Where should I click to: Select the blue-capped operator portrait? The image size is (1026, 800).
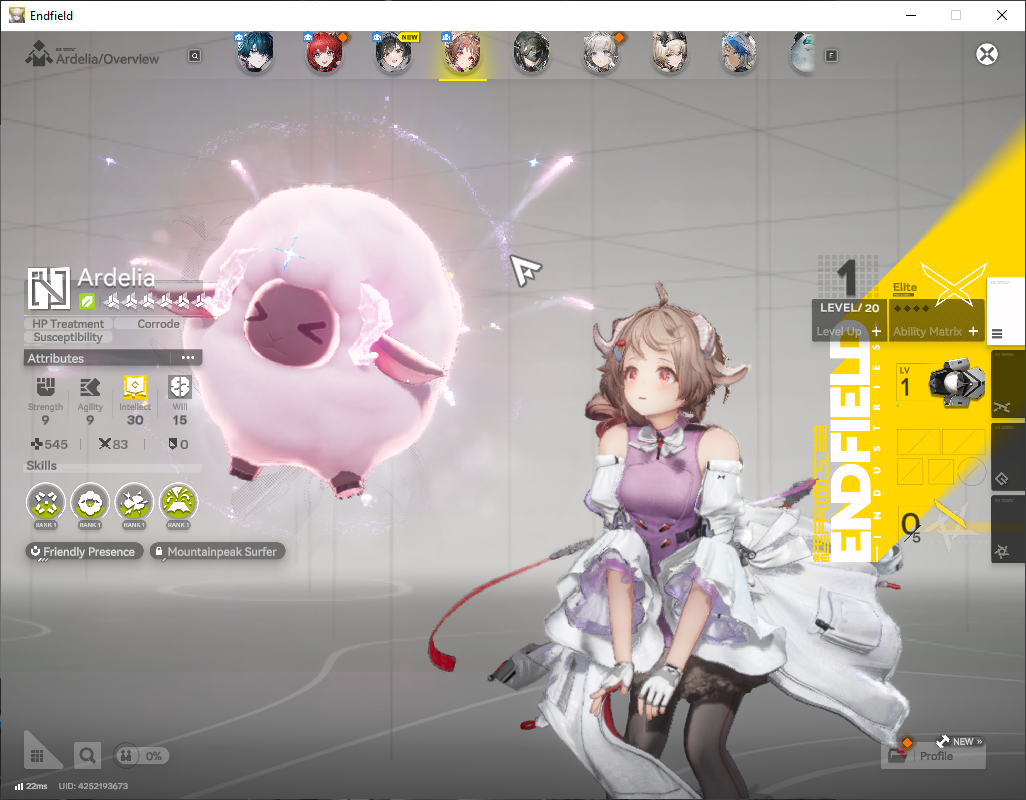point(739,52)
